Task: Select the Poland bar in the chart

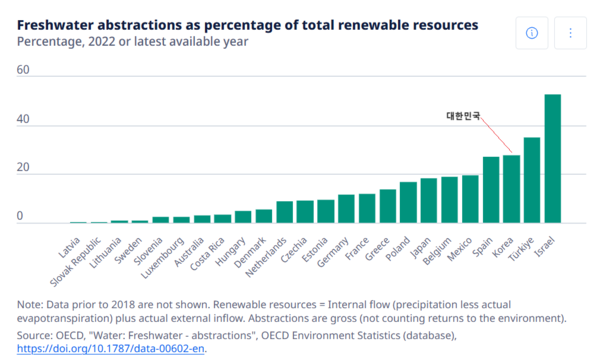Action: tap(408, 202)
